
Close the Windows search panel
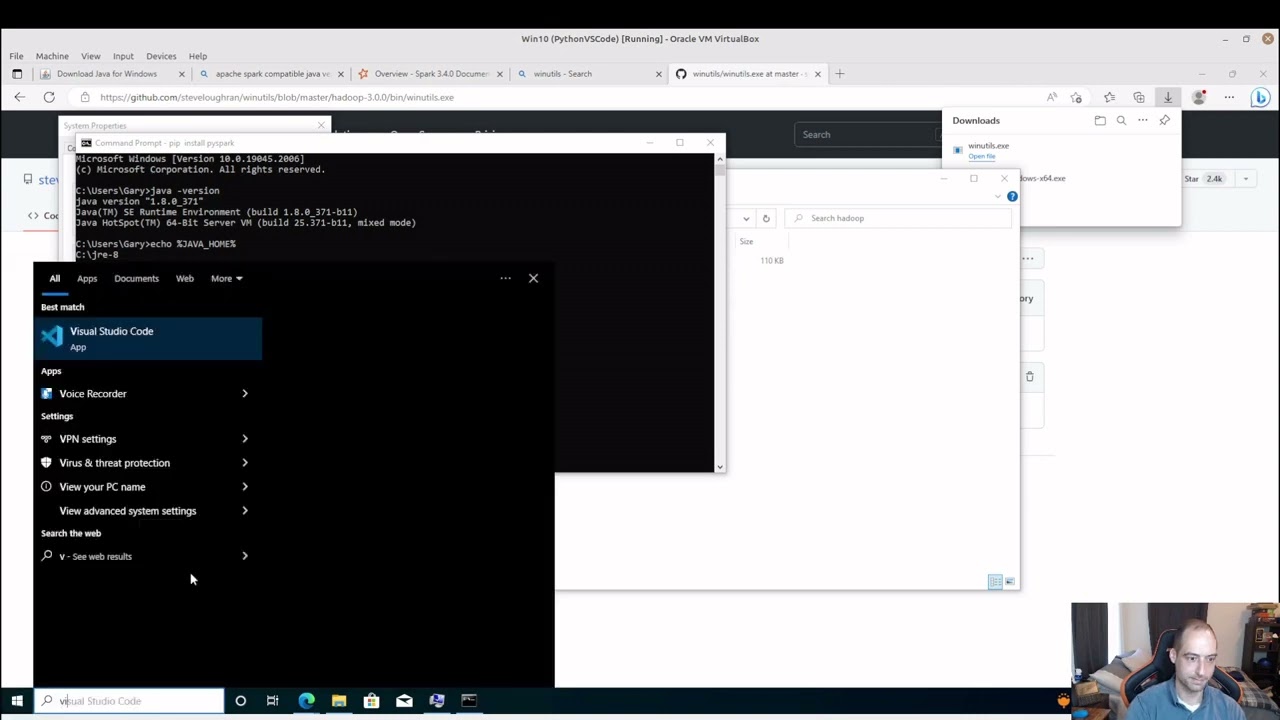(x=533, y=278)
